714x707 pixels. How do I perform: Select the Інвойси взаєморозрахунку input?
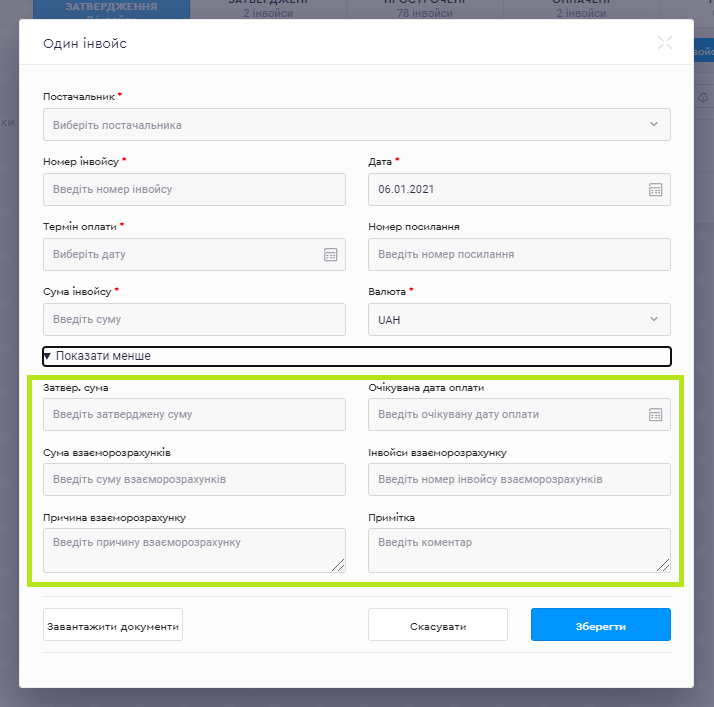tap(518, 480)
